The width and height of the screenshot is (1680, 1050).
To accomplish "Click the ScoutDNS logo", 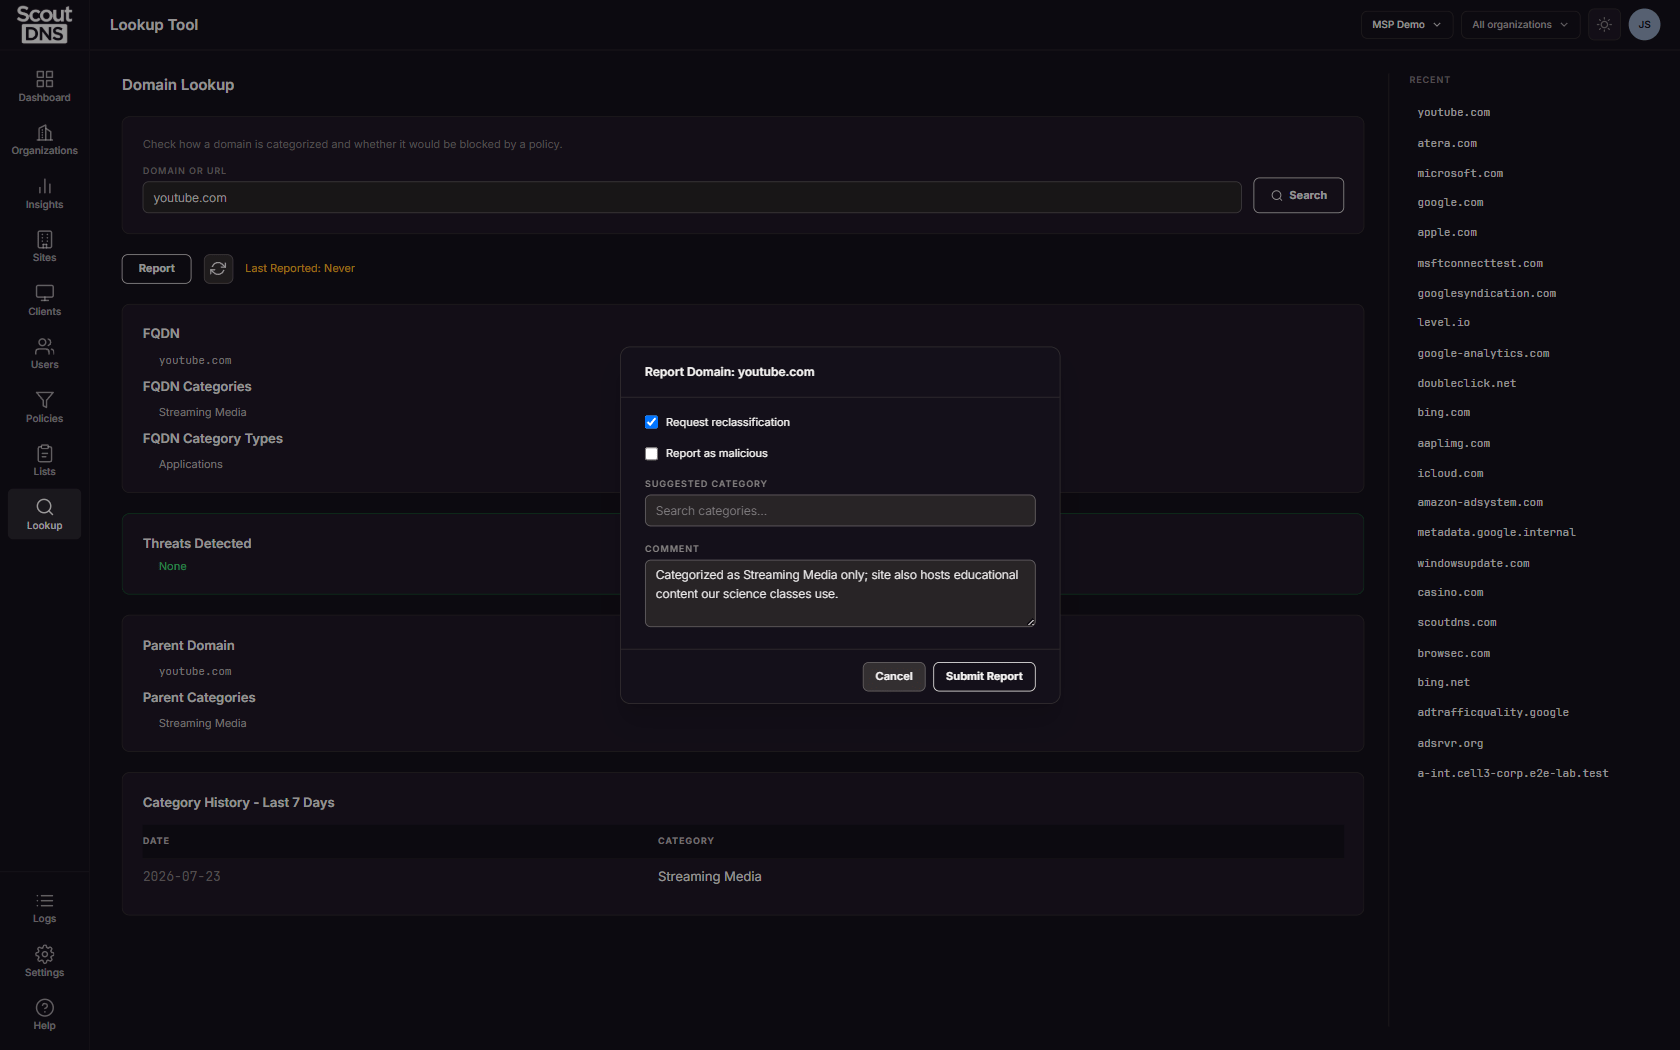I will click(44, 24).
